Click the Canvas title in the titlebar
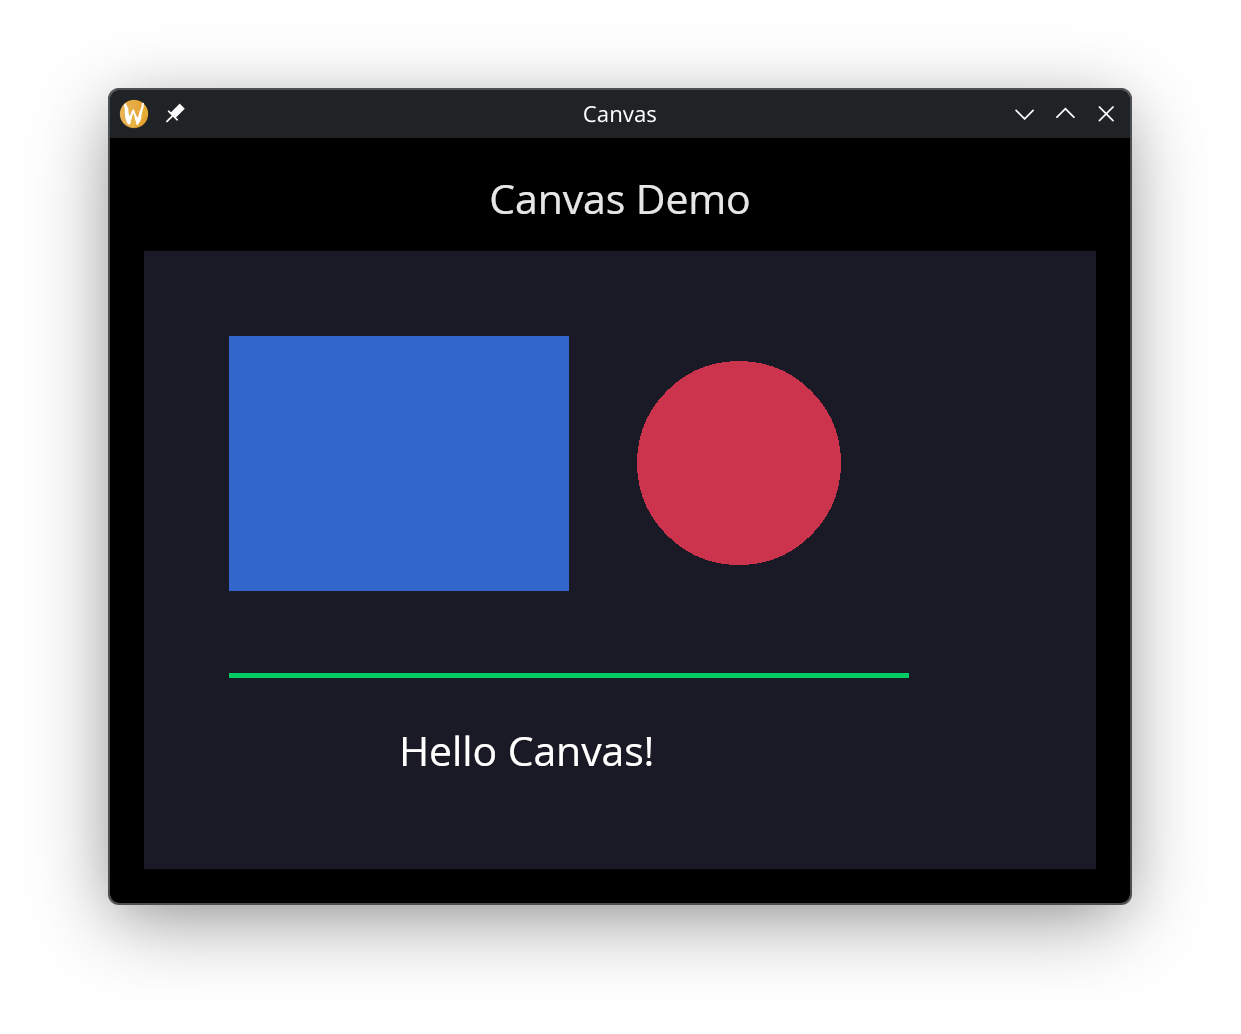The image size is (1241, 1034). tap(619, 114)
